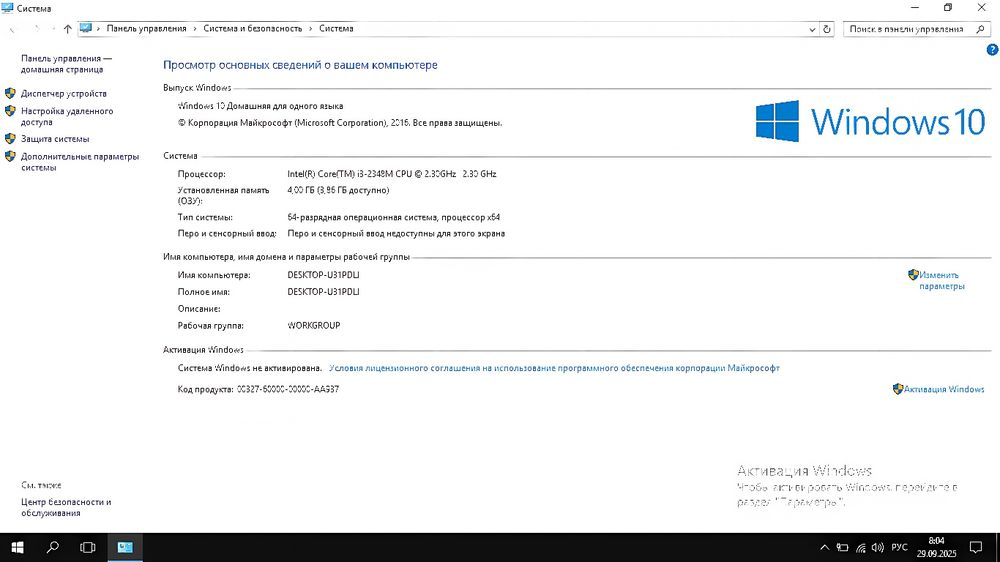Click the Windows 10 logo
Screen dimensions: 1000x562
point(871,121)
